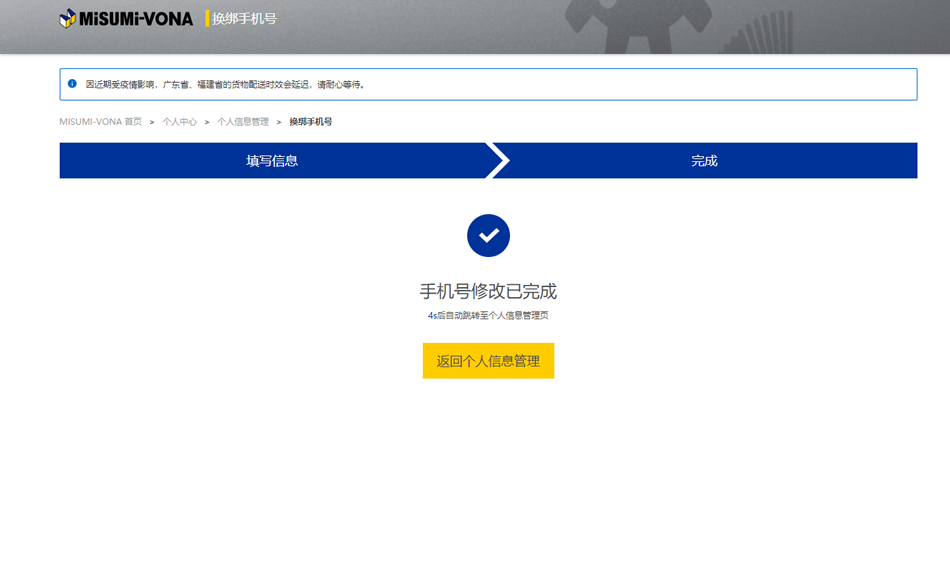Click the MiSUMi-VONA box logo icon

click(x=67, y=18)
